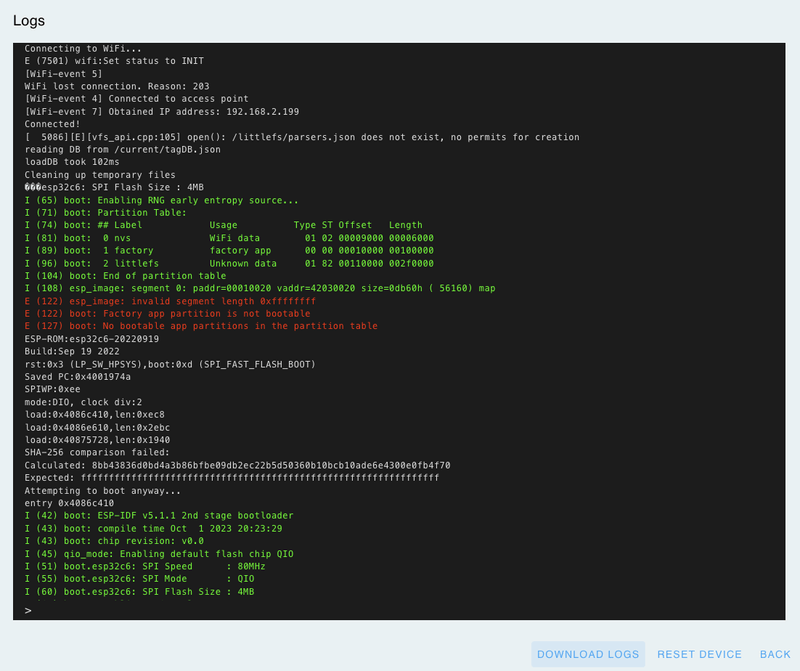Select the 'Connected!' log line
The width and height of the screenshot is (800, 671).
[52, 124]
